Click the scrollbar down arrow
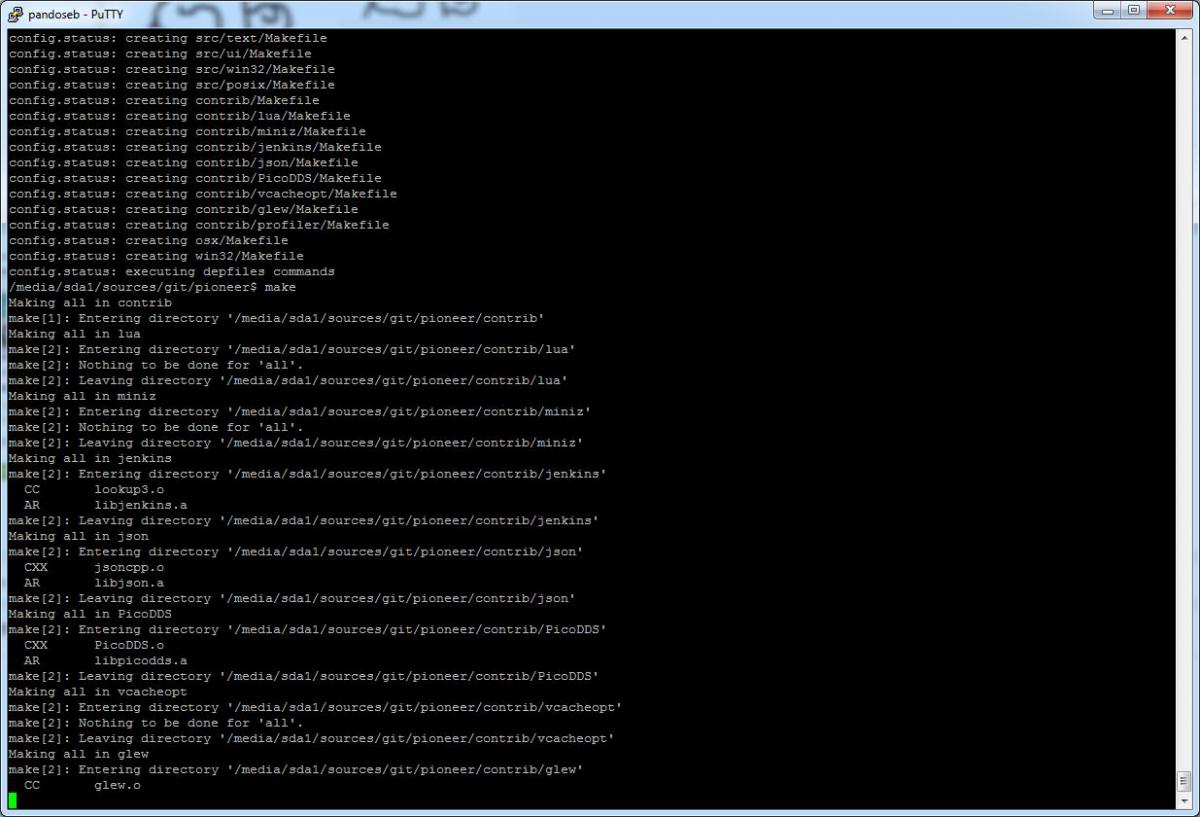The image size is (1200, 817). [x=1184, y=802]
